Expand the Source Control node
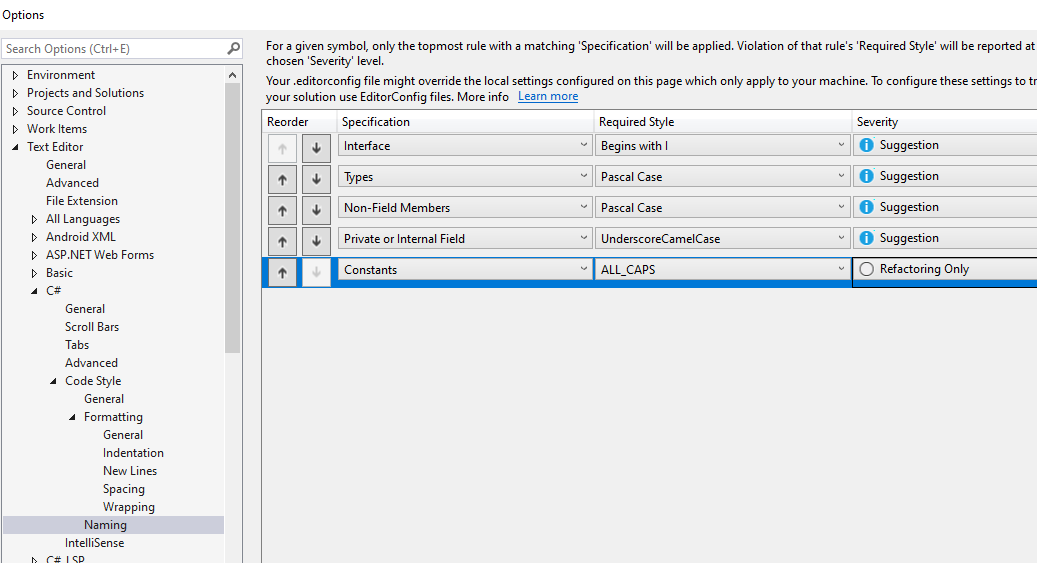 pyautogui.click(x=15, y=111)
